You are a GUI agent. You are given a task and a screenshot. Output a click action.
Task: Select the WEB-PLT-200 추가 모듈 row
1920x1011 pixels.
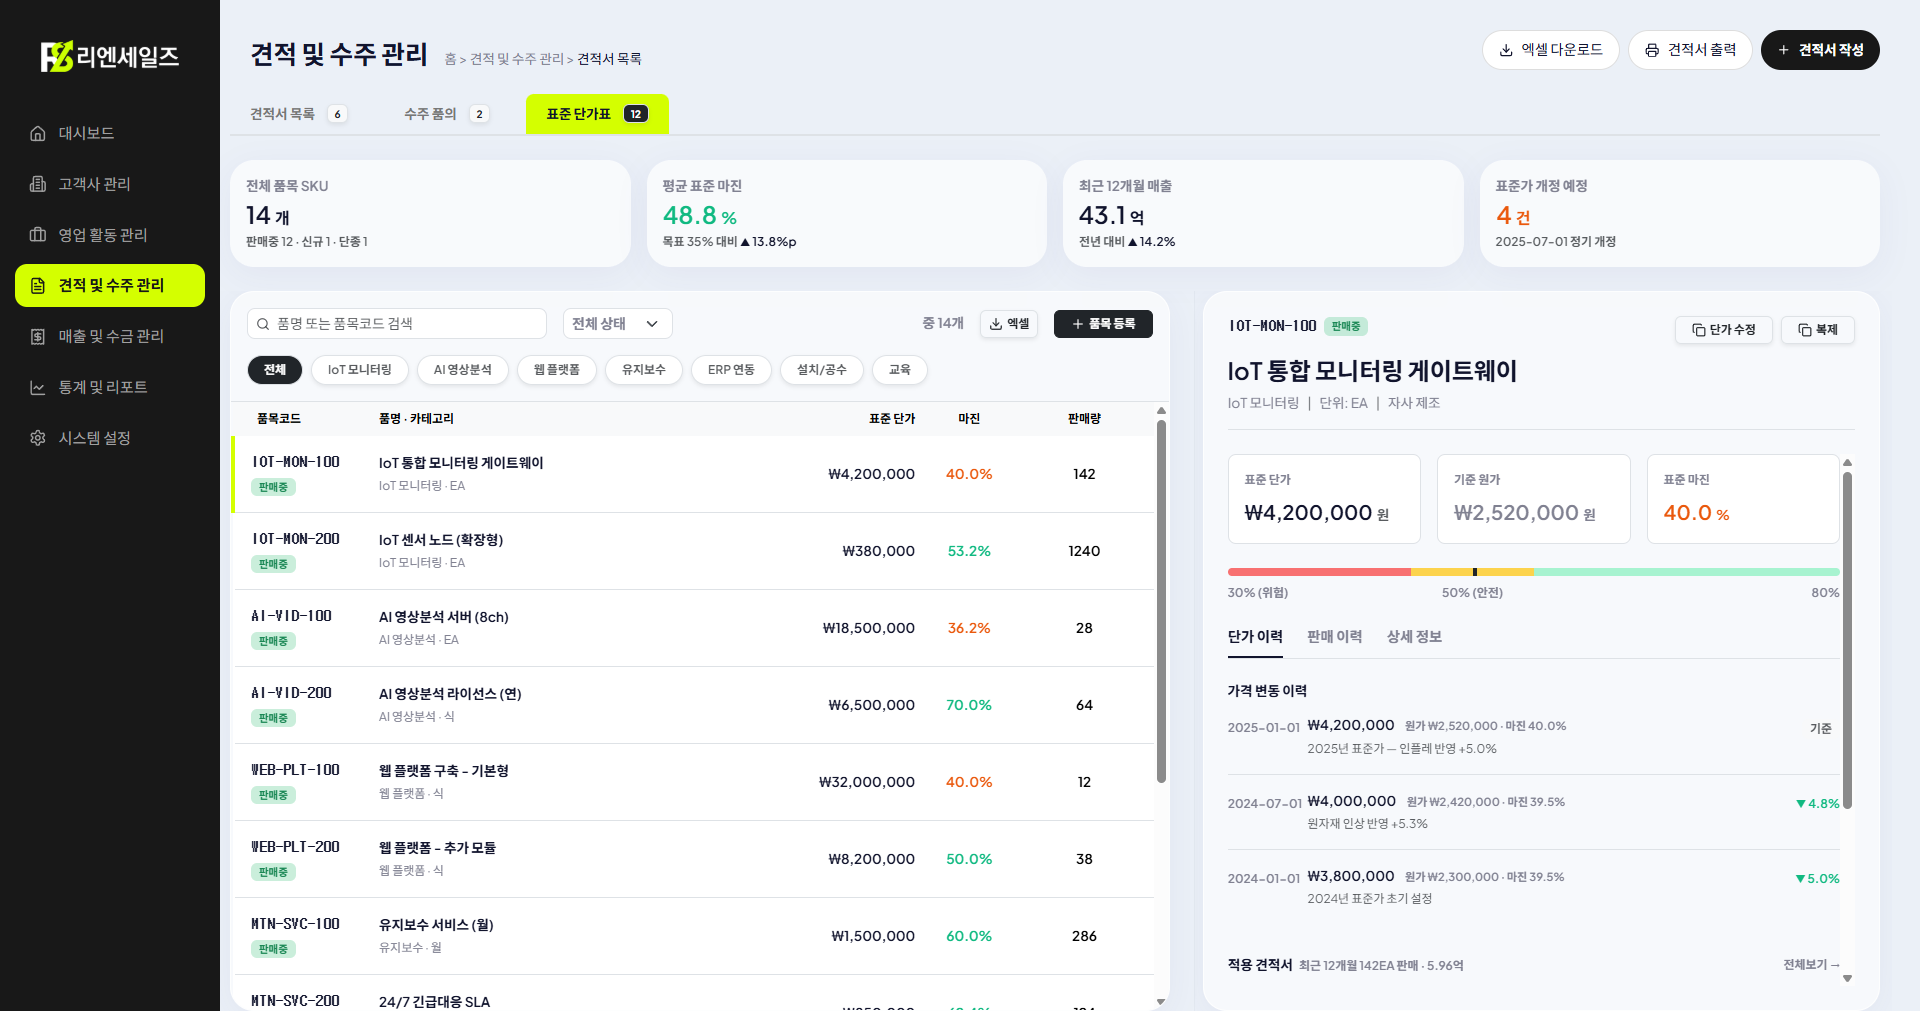coord(693,859)
